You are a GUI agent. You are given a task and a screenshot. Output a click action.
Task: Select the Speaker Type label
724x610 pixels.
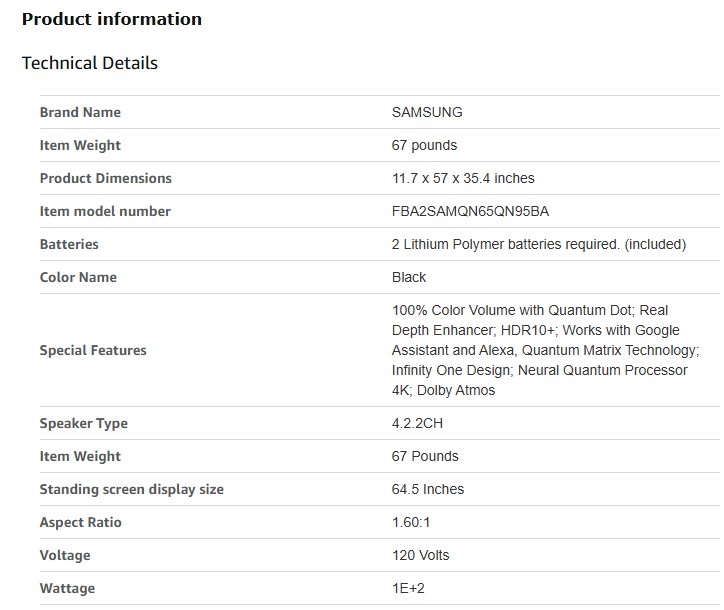(83, 423)
